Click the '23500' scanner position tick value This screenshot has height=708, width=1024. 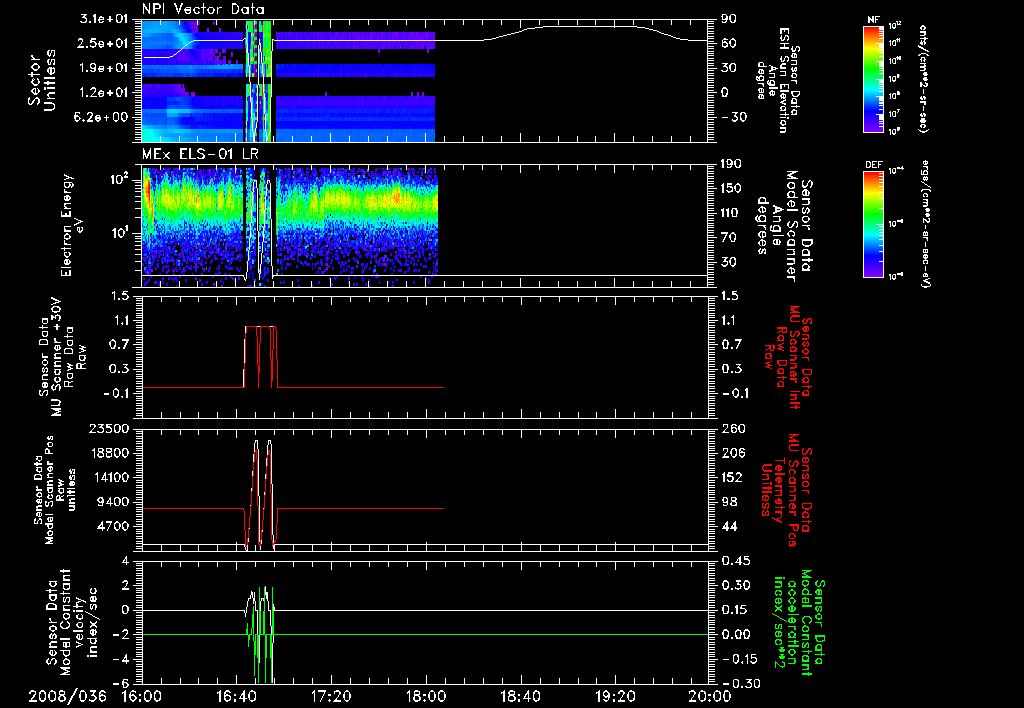tap(110, 428)
